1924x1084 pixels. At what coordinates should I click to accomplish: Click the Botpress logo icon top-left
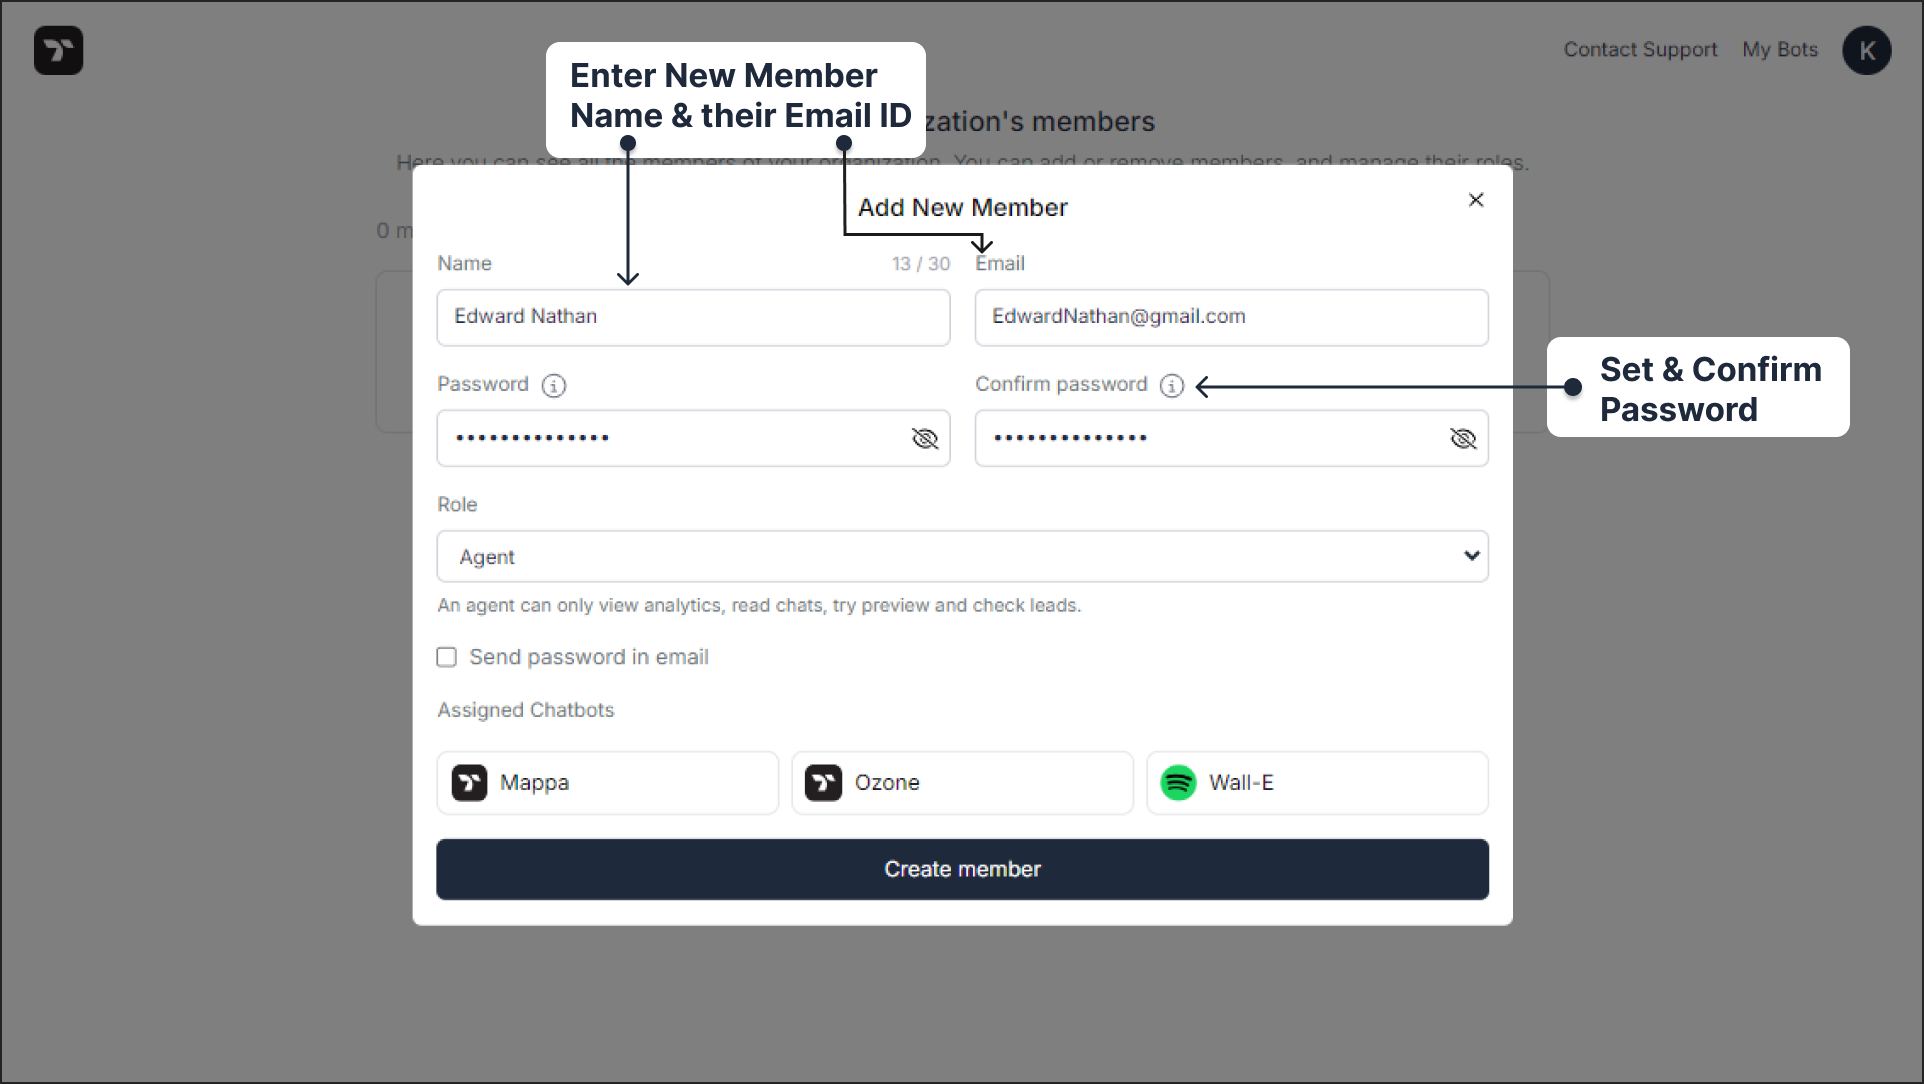coord(59,50)
